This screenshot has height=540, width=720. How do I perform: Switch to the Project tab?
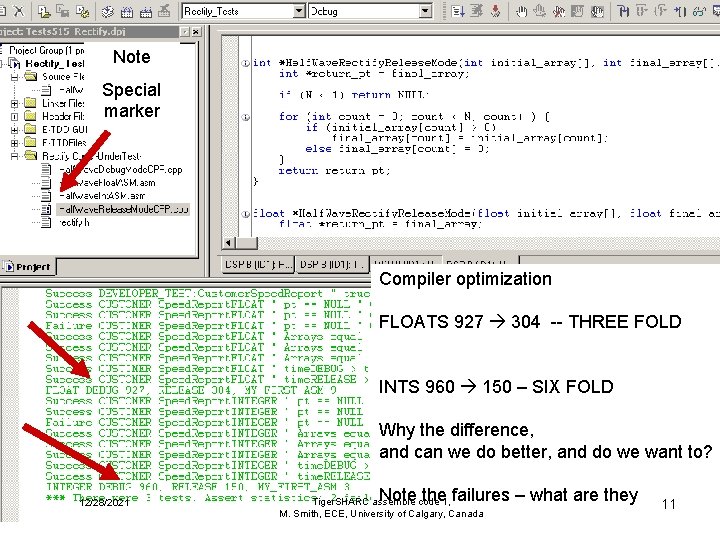click(28, 267)
